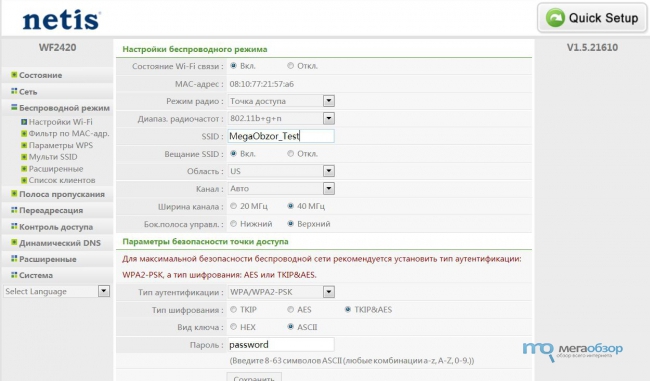650x381 pixels.
Task: Click the icon next to Настройки Wi-Fi
Action: coord(24,122)
